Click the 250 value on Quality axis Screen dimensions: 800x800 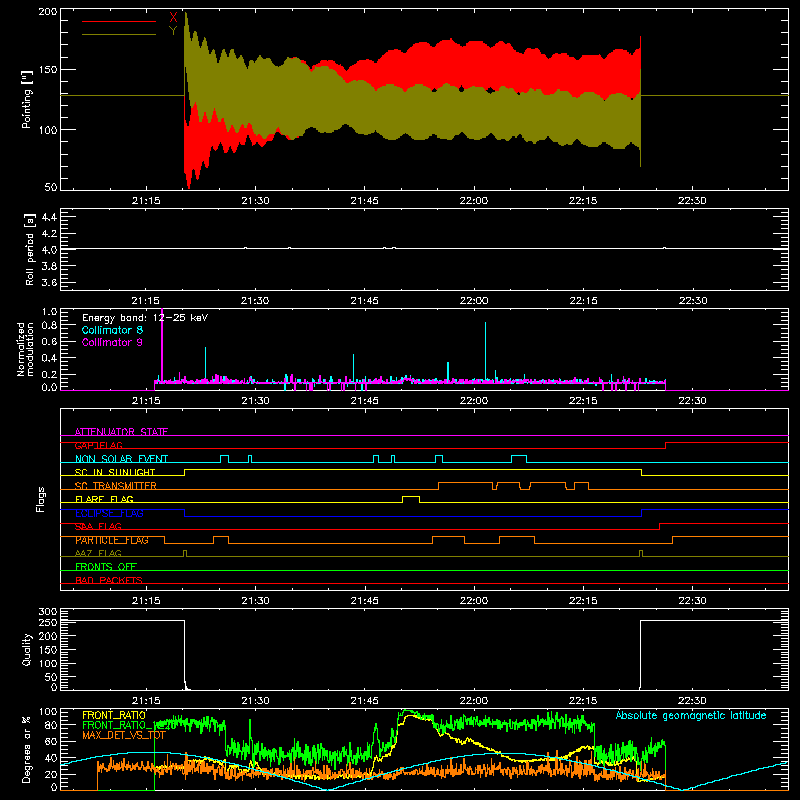tap(47, 622)
